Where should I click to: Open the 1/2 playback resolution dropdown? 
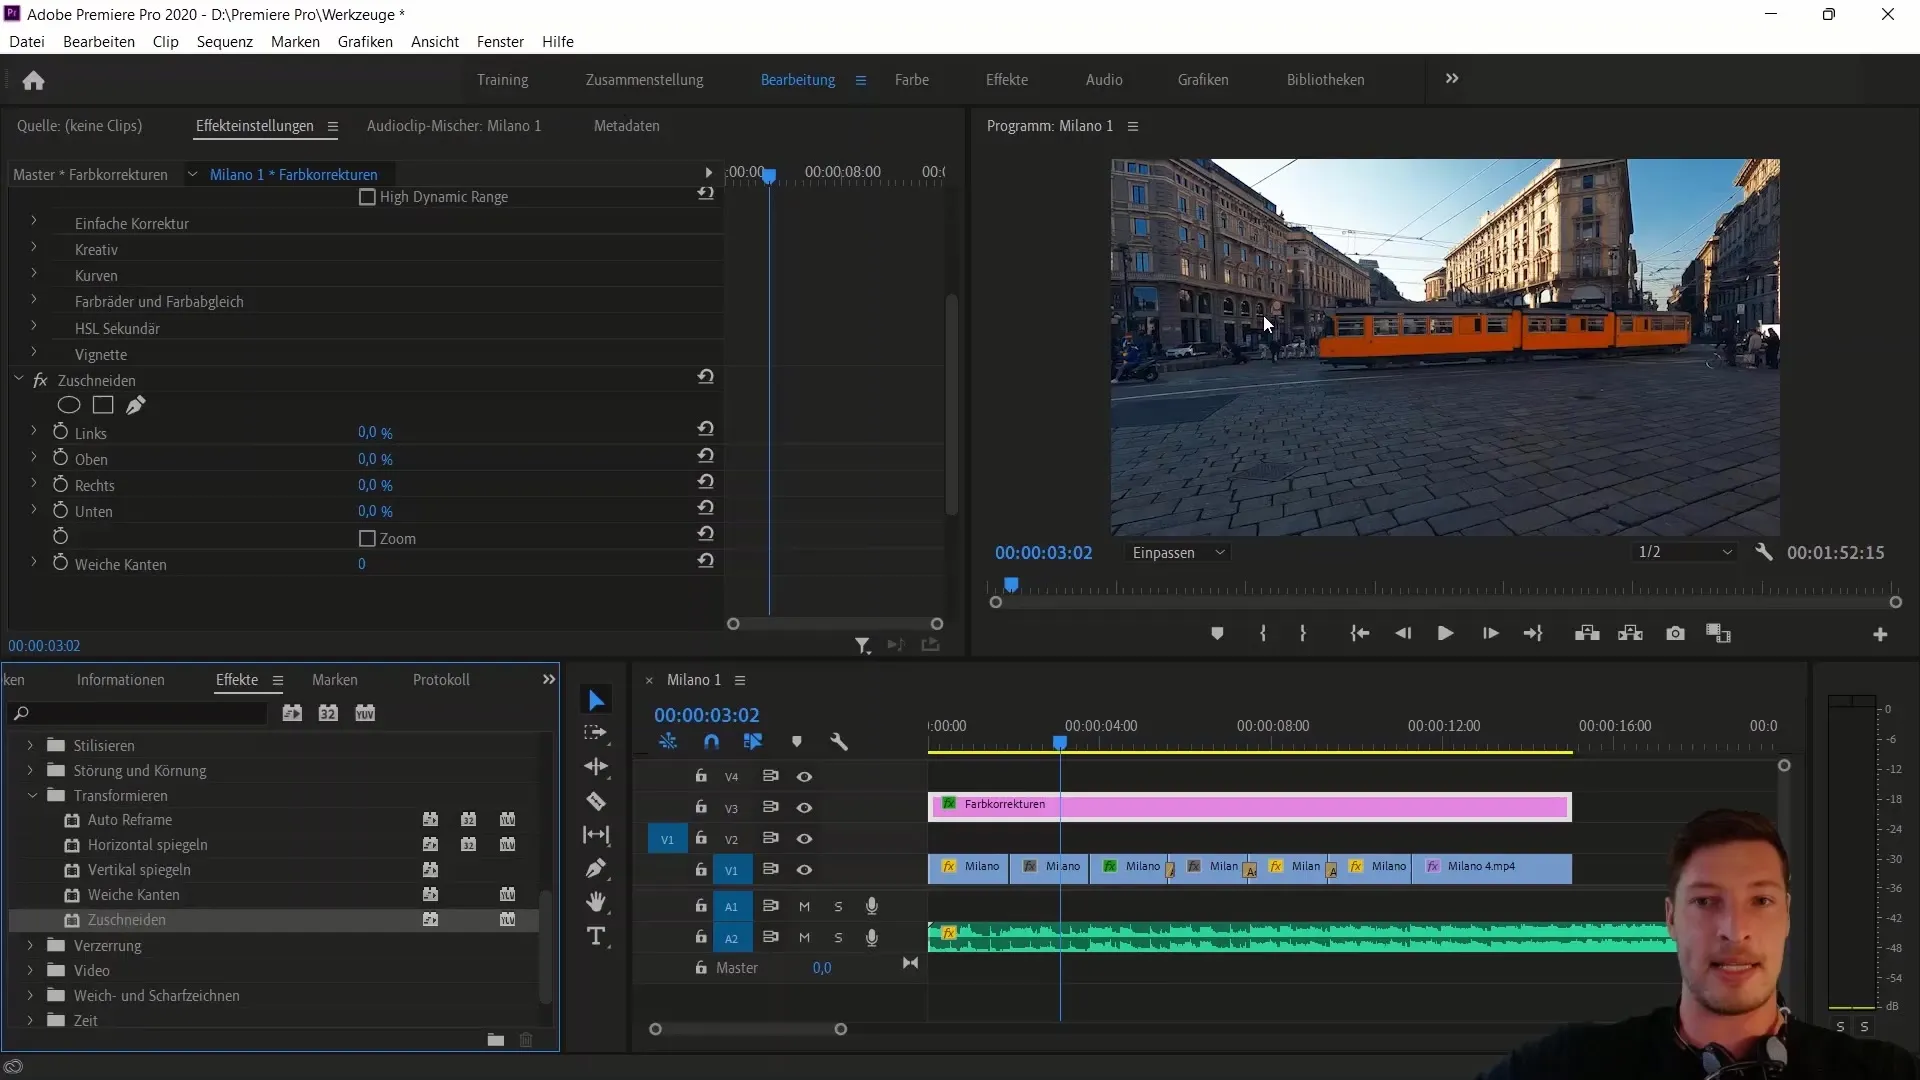1684,552
